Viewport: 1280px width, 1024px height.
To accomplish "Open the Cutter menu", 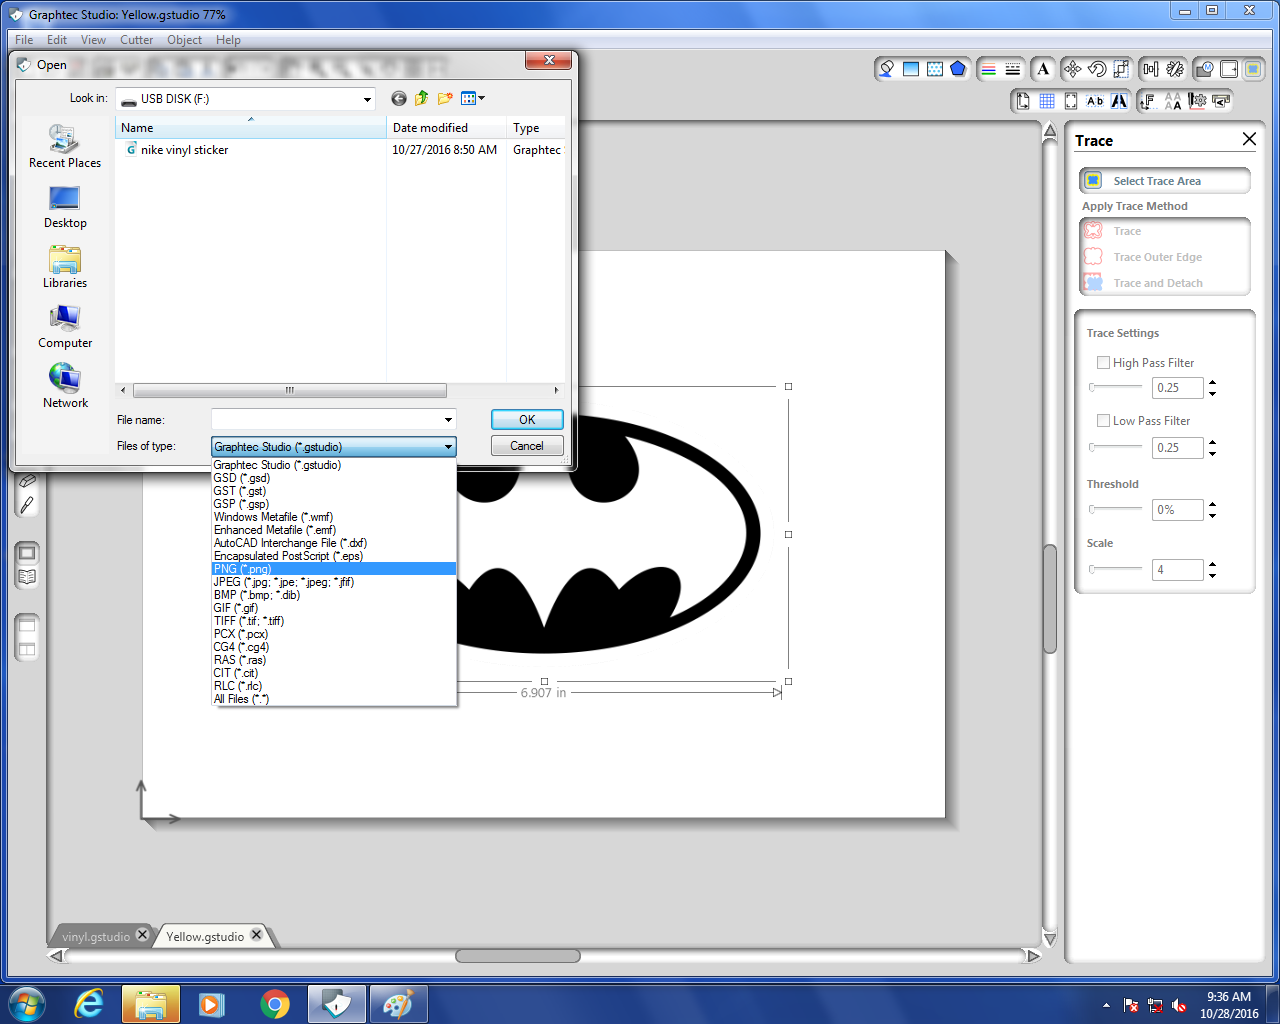I will (x=136, y=40).
